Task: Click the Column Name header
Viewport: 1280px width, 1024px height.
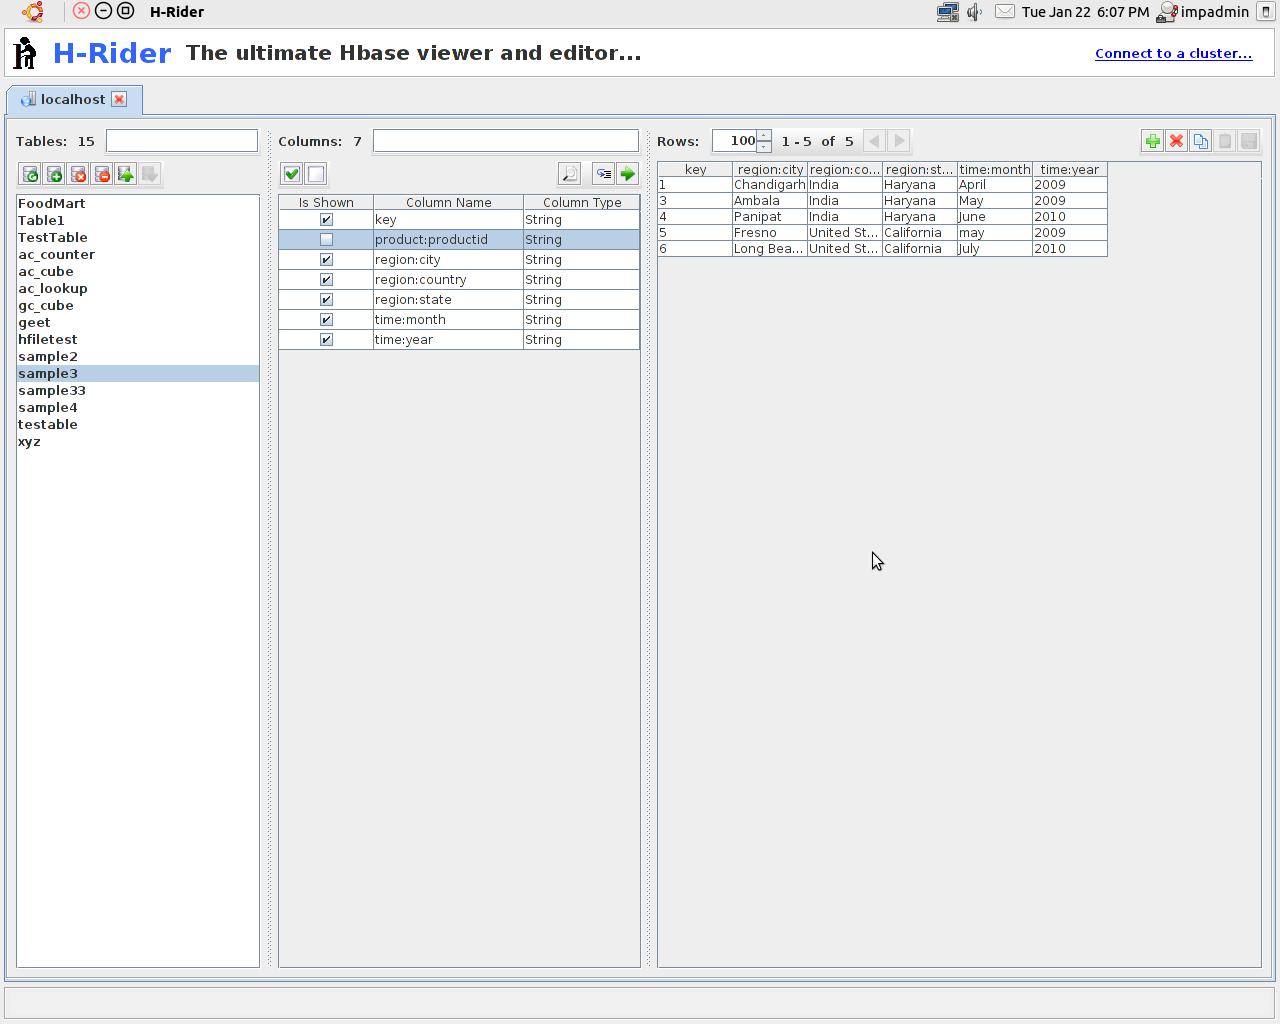Action: pos(448,202)
